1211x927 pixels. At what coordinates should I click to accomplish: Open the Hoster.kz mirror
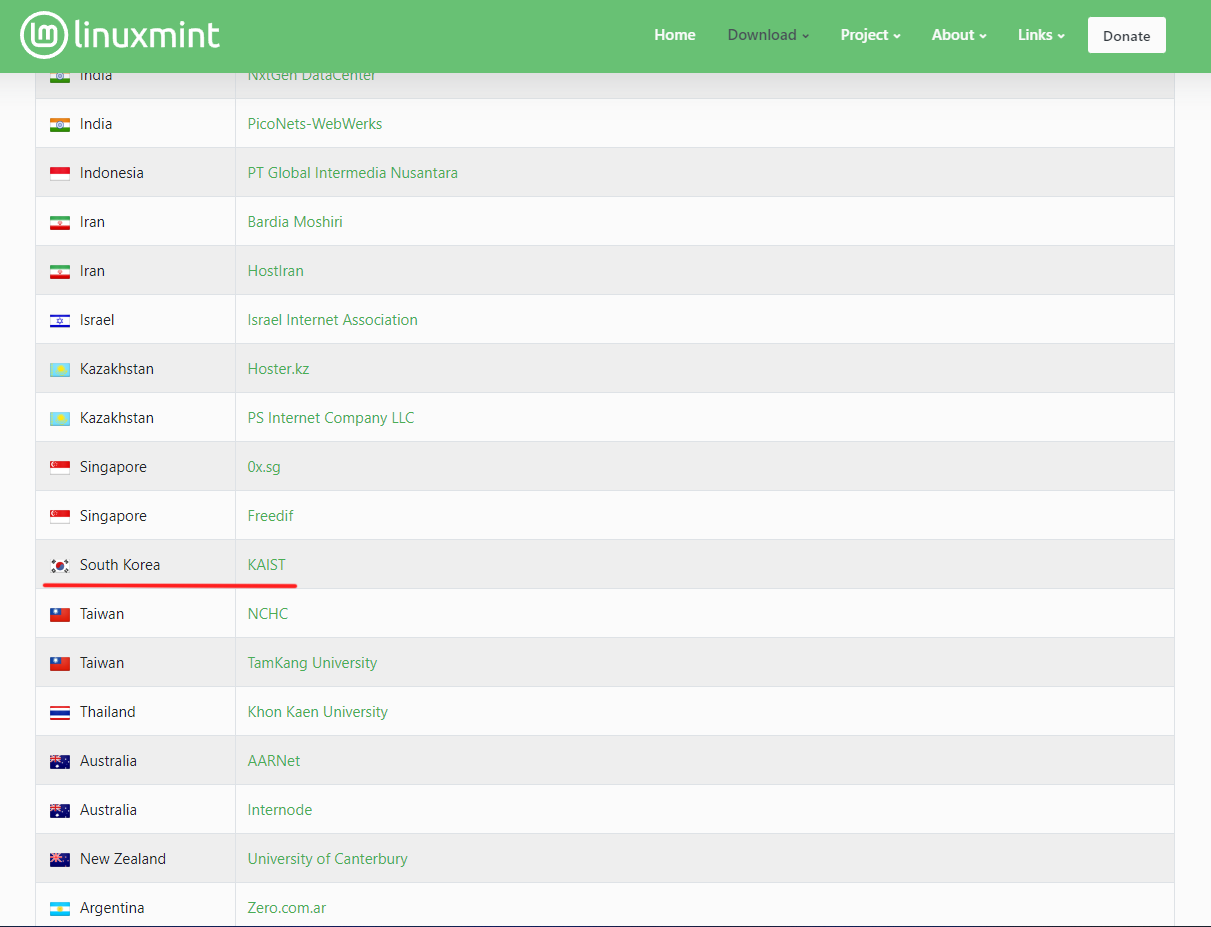click(279, 369)
